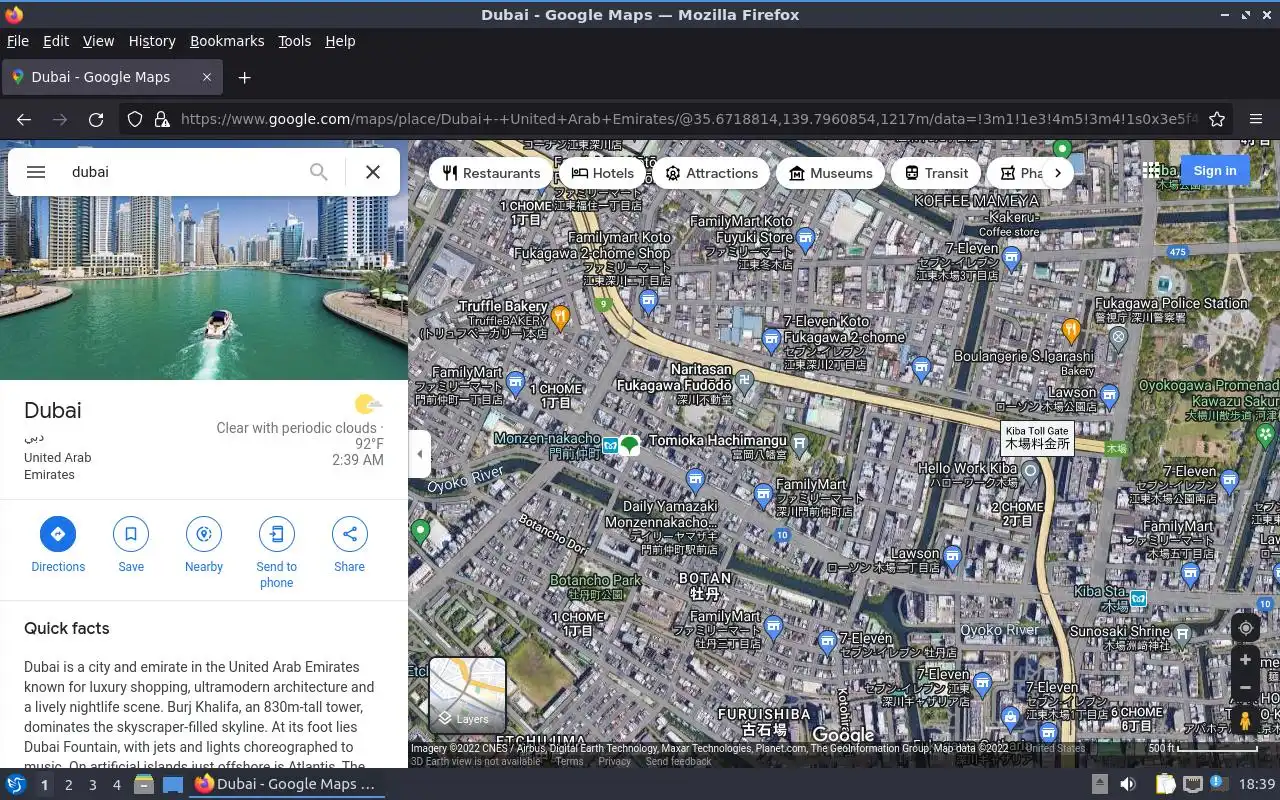Click the Directions icon
The image size is (1280, 800).
point(58,534)
